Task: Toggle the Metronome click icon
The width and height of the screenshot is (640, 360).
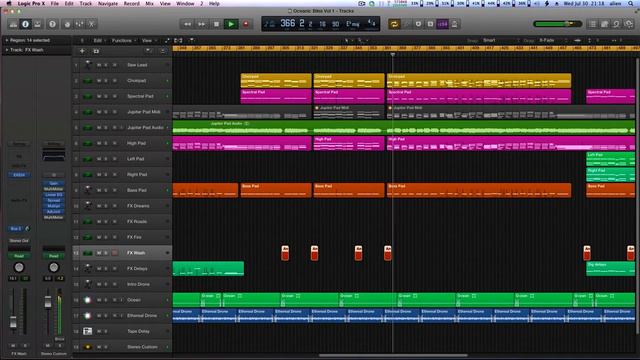Action: (x=454, y=24)
